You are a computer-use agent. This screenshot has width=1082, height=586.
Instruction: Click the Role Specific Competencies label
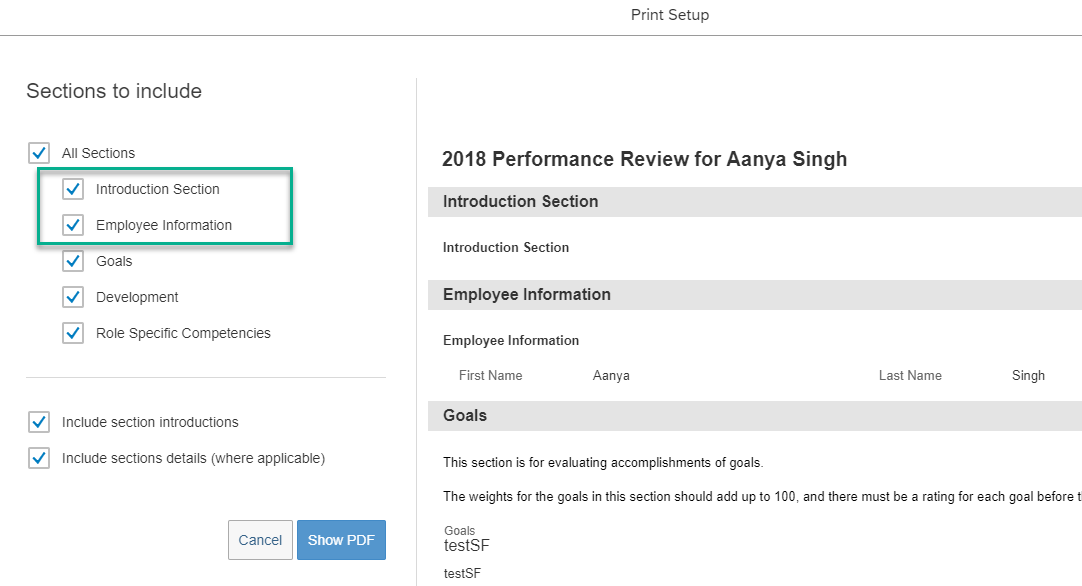pyautogui.click(x=183, y=333)
